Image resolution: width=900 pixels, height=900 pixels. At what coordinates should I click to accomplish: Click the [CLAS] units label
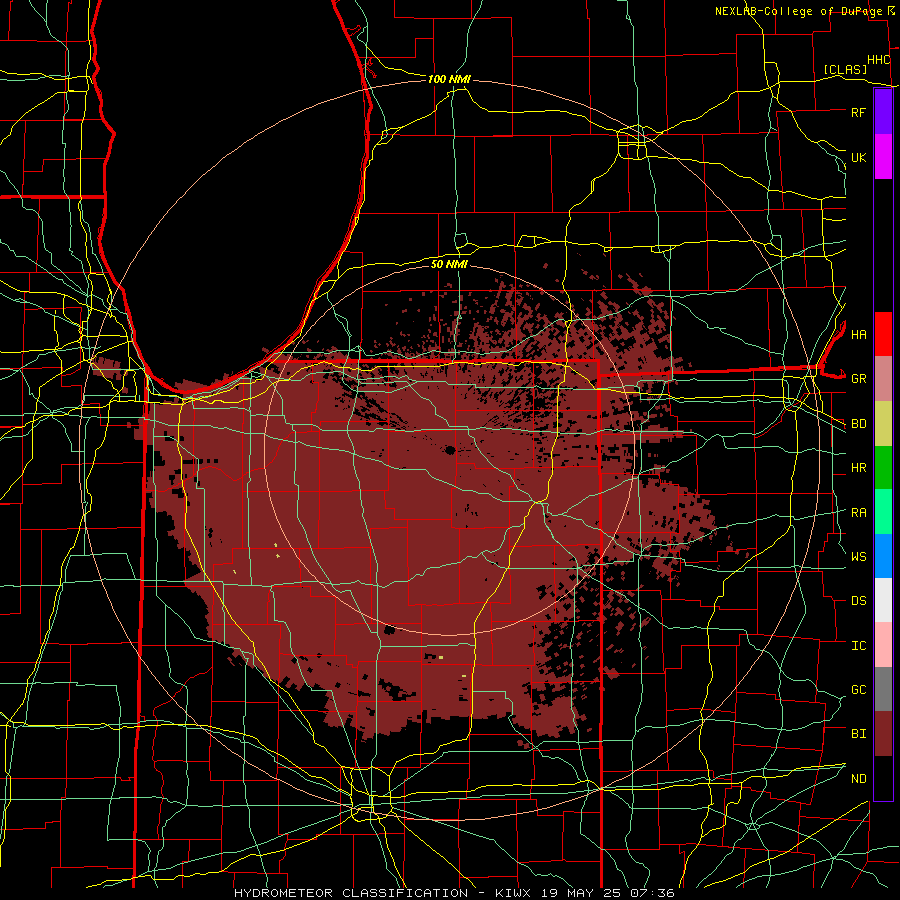[x=845, y=70]
